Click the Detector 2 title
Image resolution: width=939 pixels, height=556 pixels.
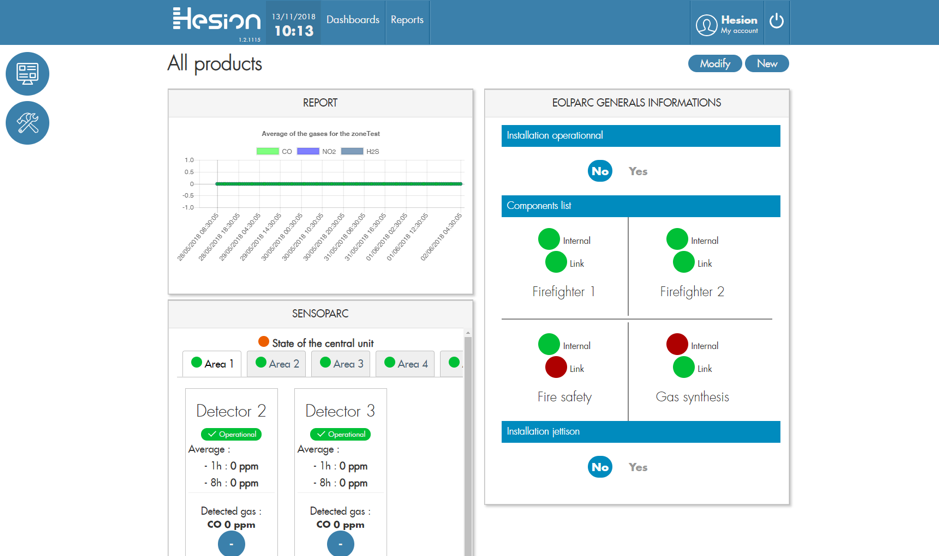click(x=231, y=411)
